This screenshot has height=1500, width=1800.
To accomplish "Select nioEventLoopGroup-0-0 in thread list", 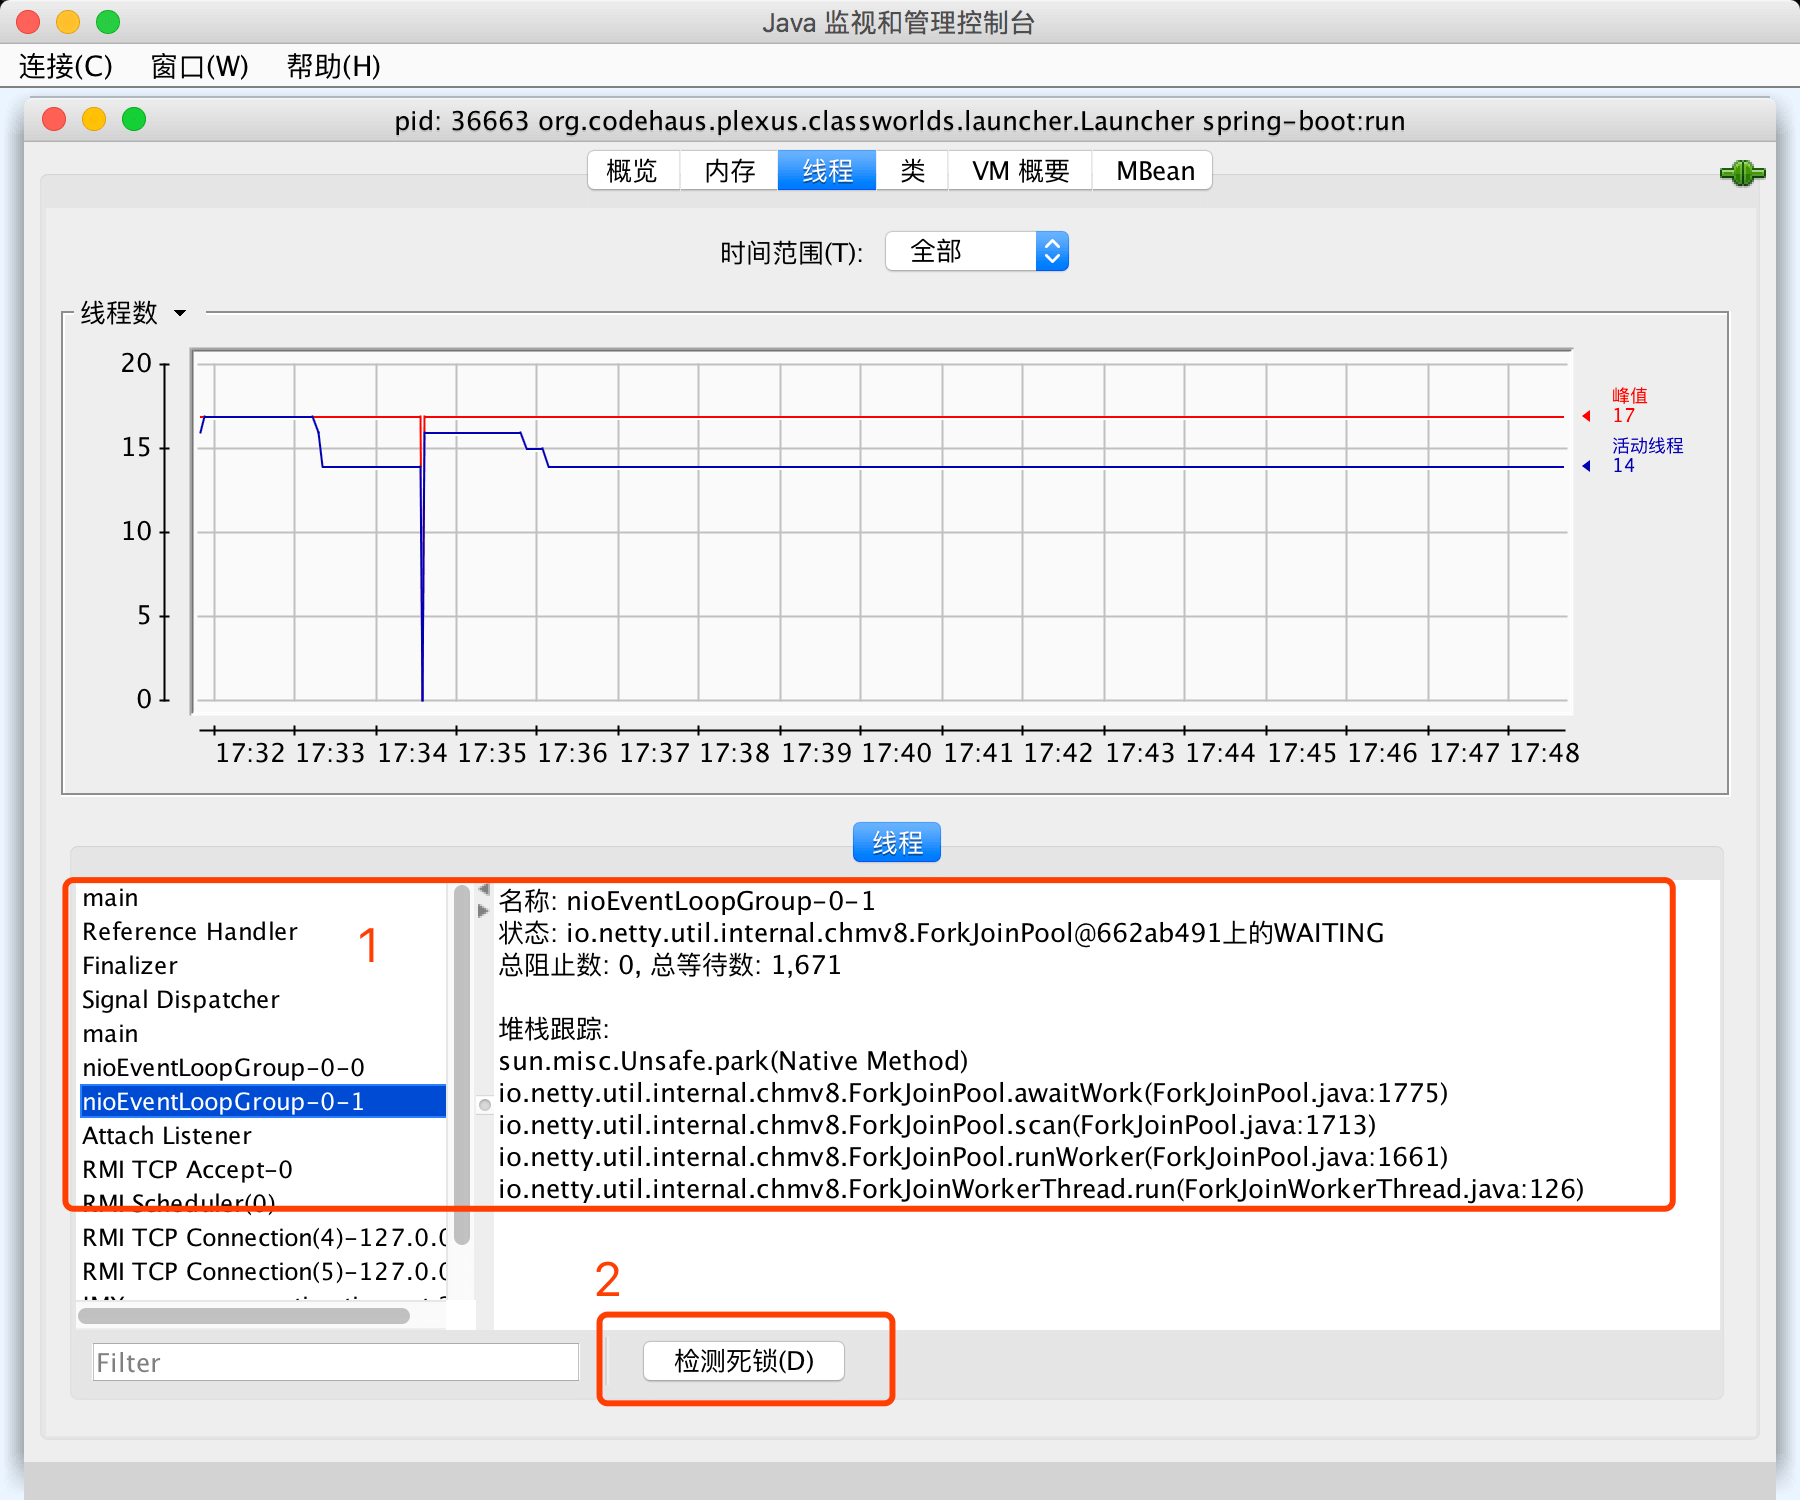I will [223, 1067].
